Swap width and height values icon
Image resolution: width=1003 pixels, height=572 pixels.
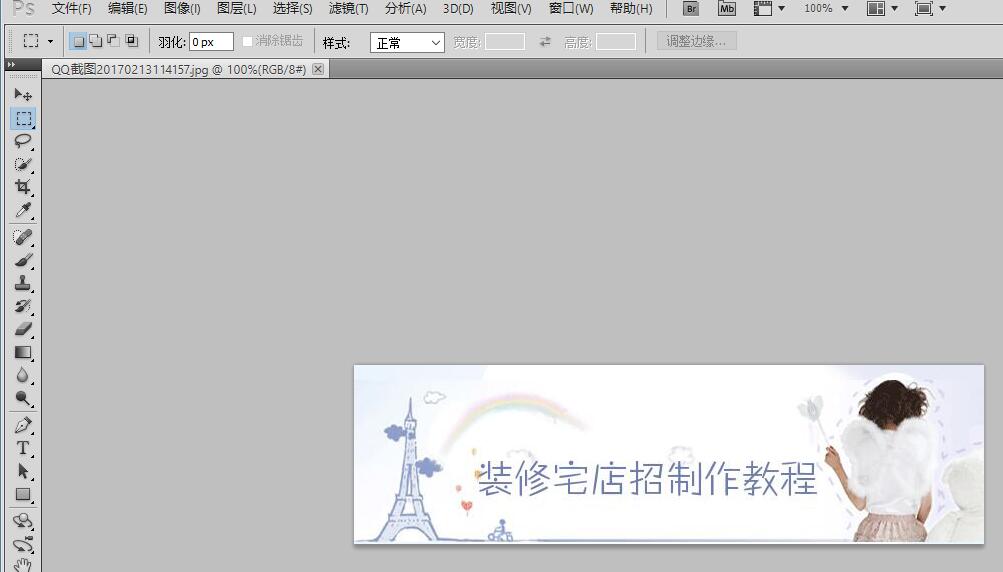click(x=545, y=42)
